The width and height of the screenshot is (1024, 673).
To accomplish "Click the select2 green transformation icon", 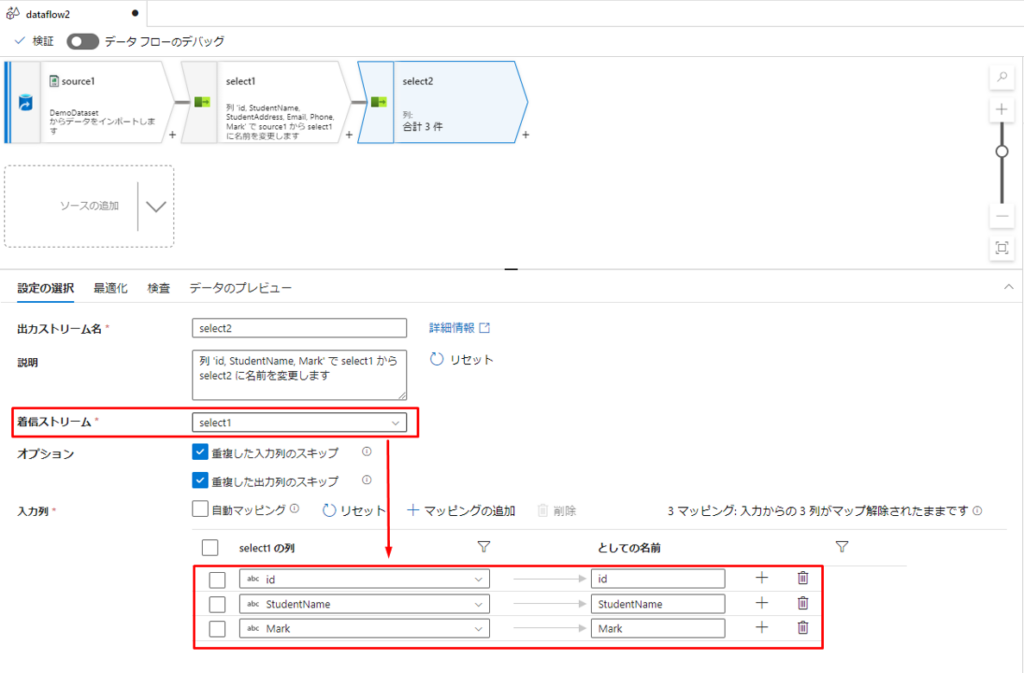I will pos(379,102).
